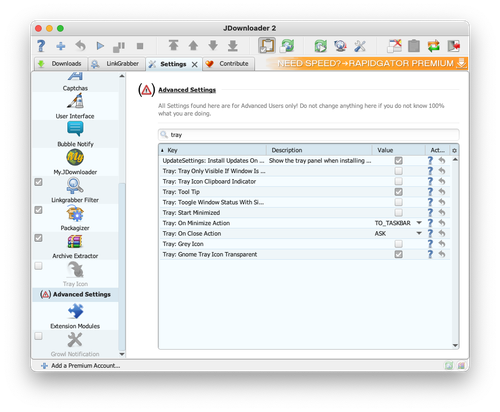The width and height of the screenshot is (500, 412).
Task: Open Extension Modules settings section
Action: (x=75, y=316)
